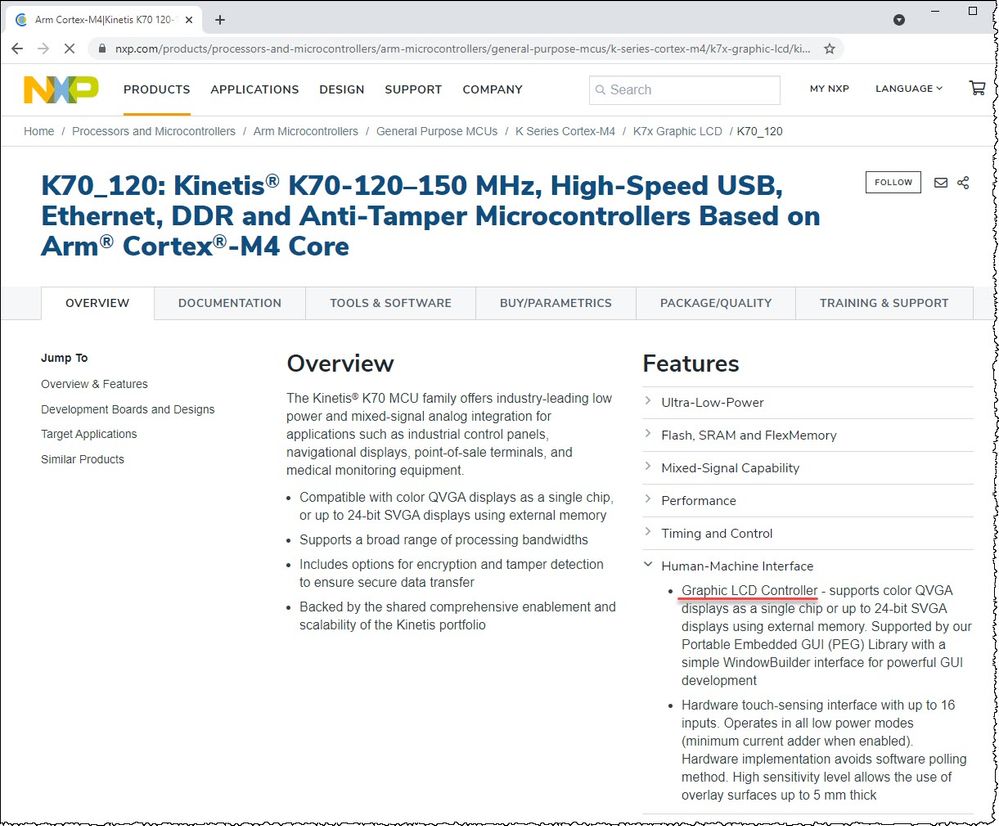This screenshot has height=826, width=999.
Task: Click the browser address bar URL
Action: pyautogui.click(x=463, y=48)
